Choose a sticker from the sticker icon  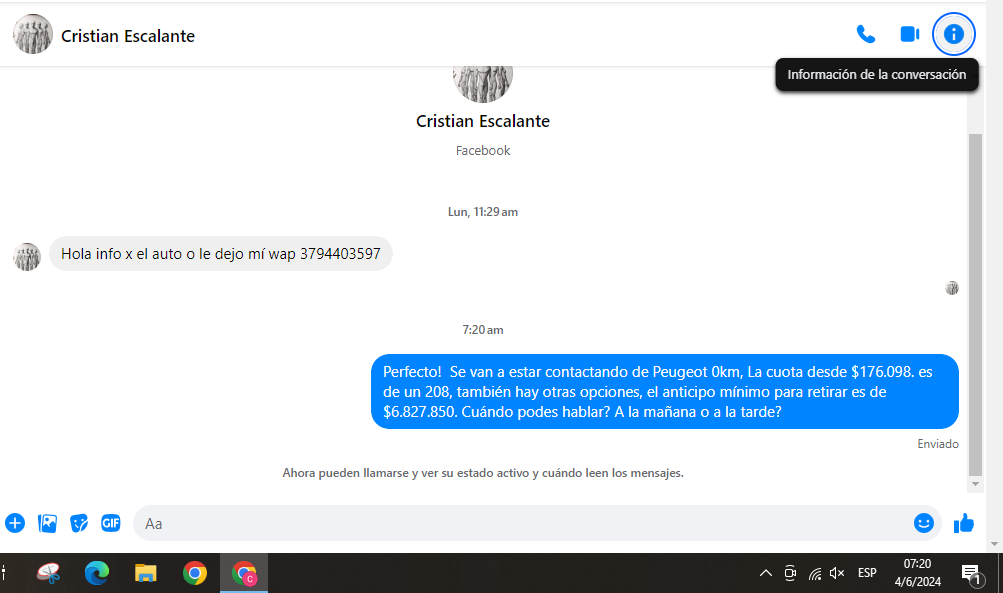[79, 523]
